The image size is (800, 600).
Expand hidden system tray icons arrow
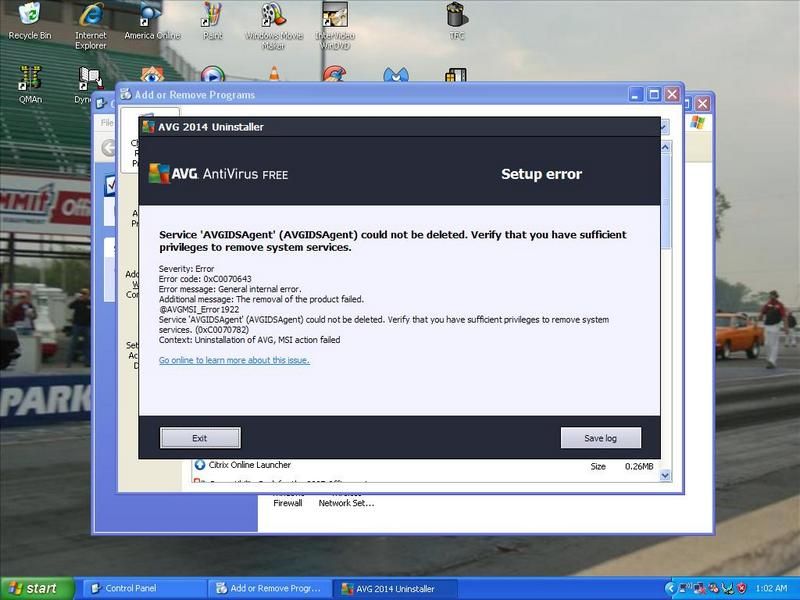(x=671, y=588)
